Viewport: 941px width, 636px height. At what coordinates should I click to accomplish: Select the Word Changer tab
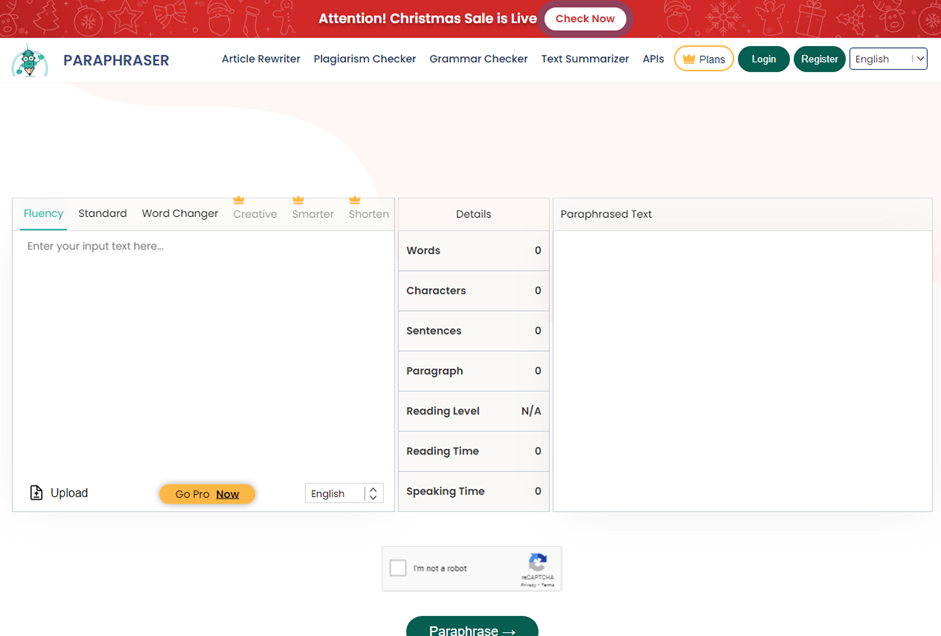pos(180,213)
